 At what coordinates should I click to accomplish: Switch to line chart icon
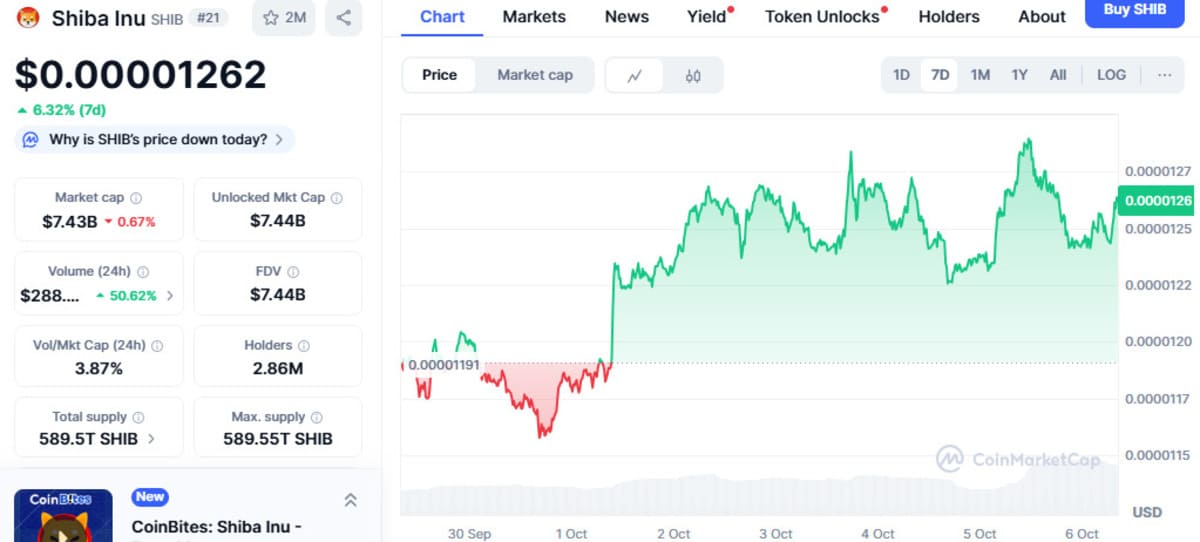coord(634,75)
